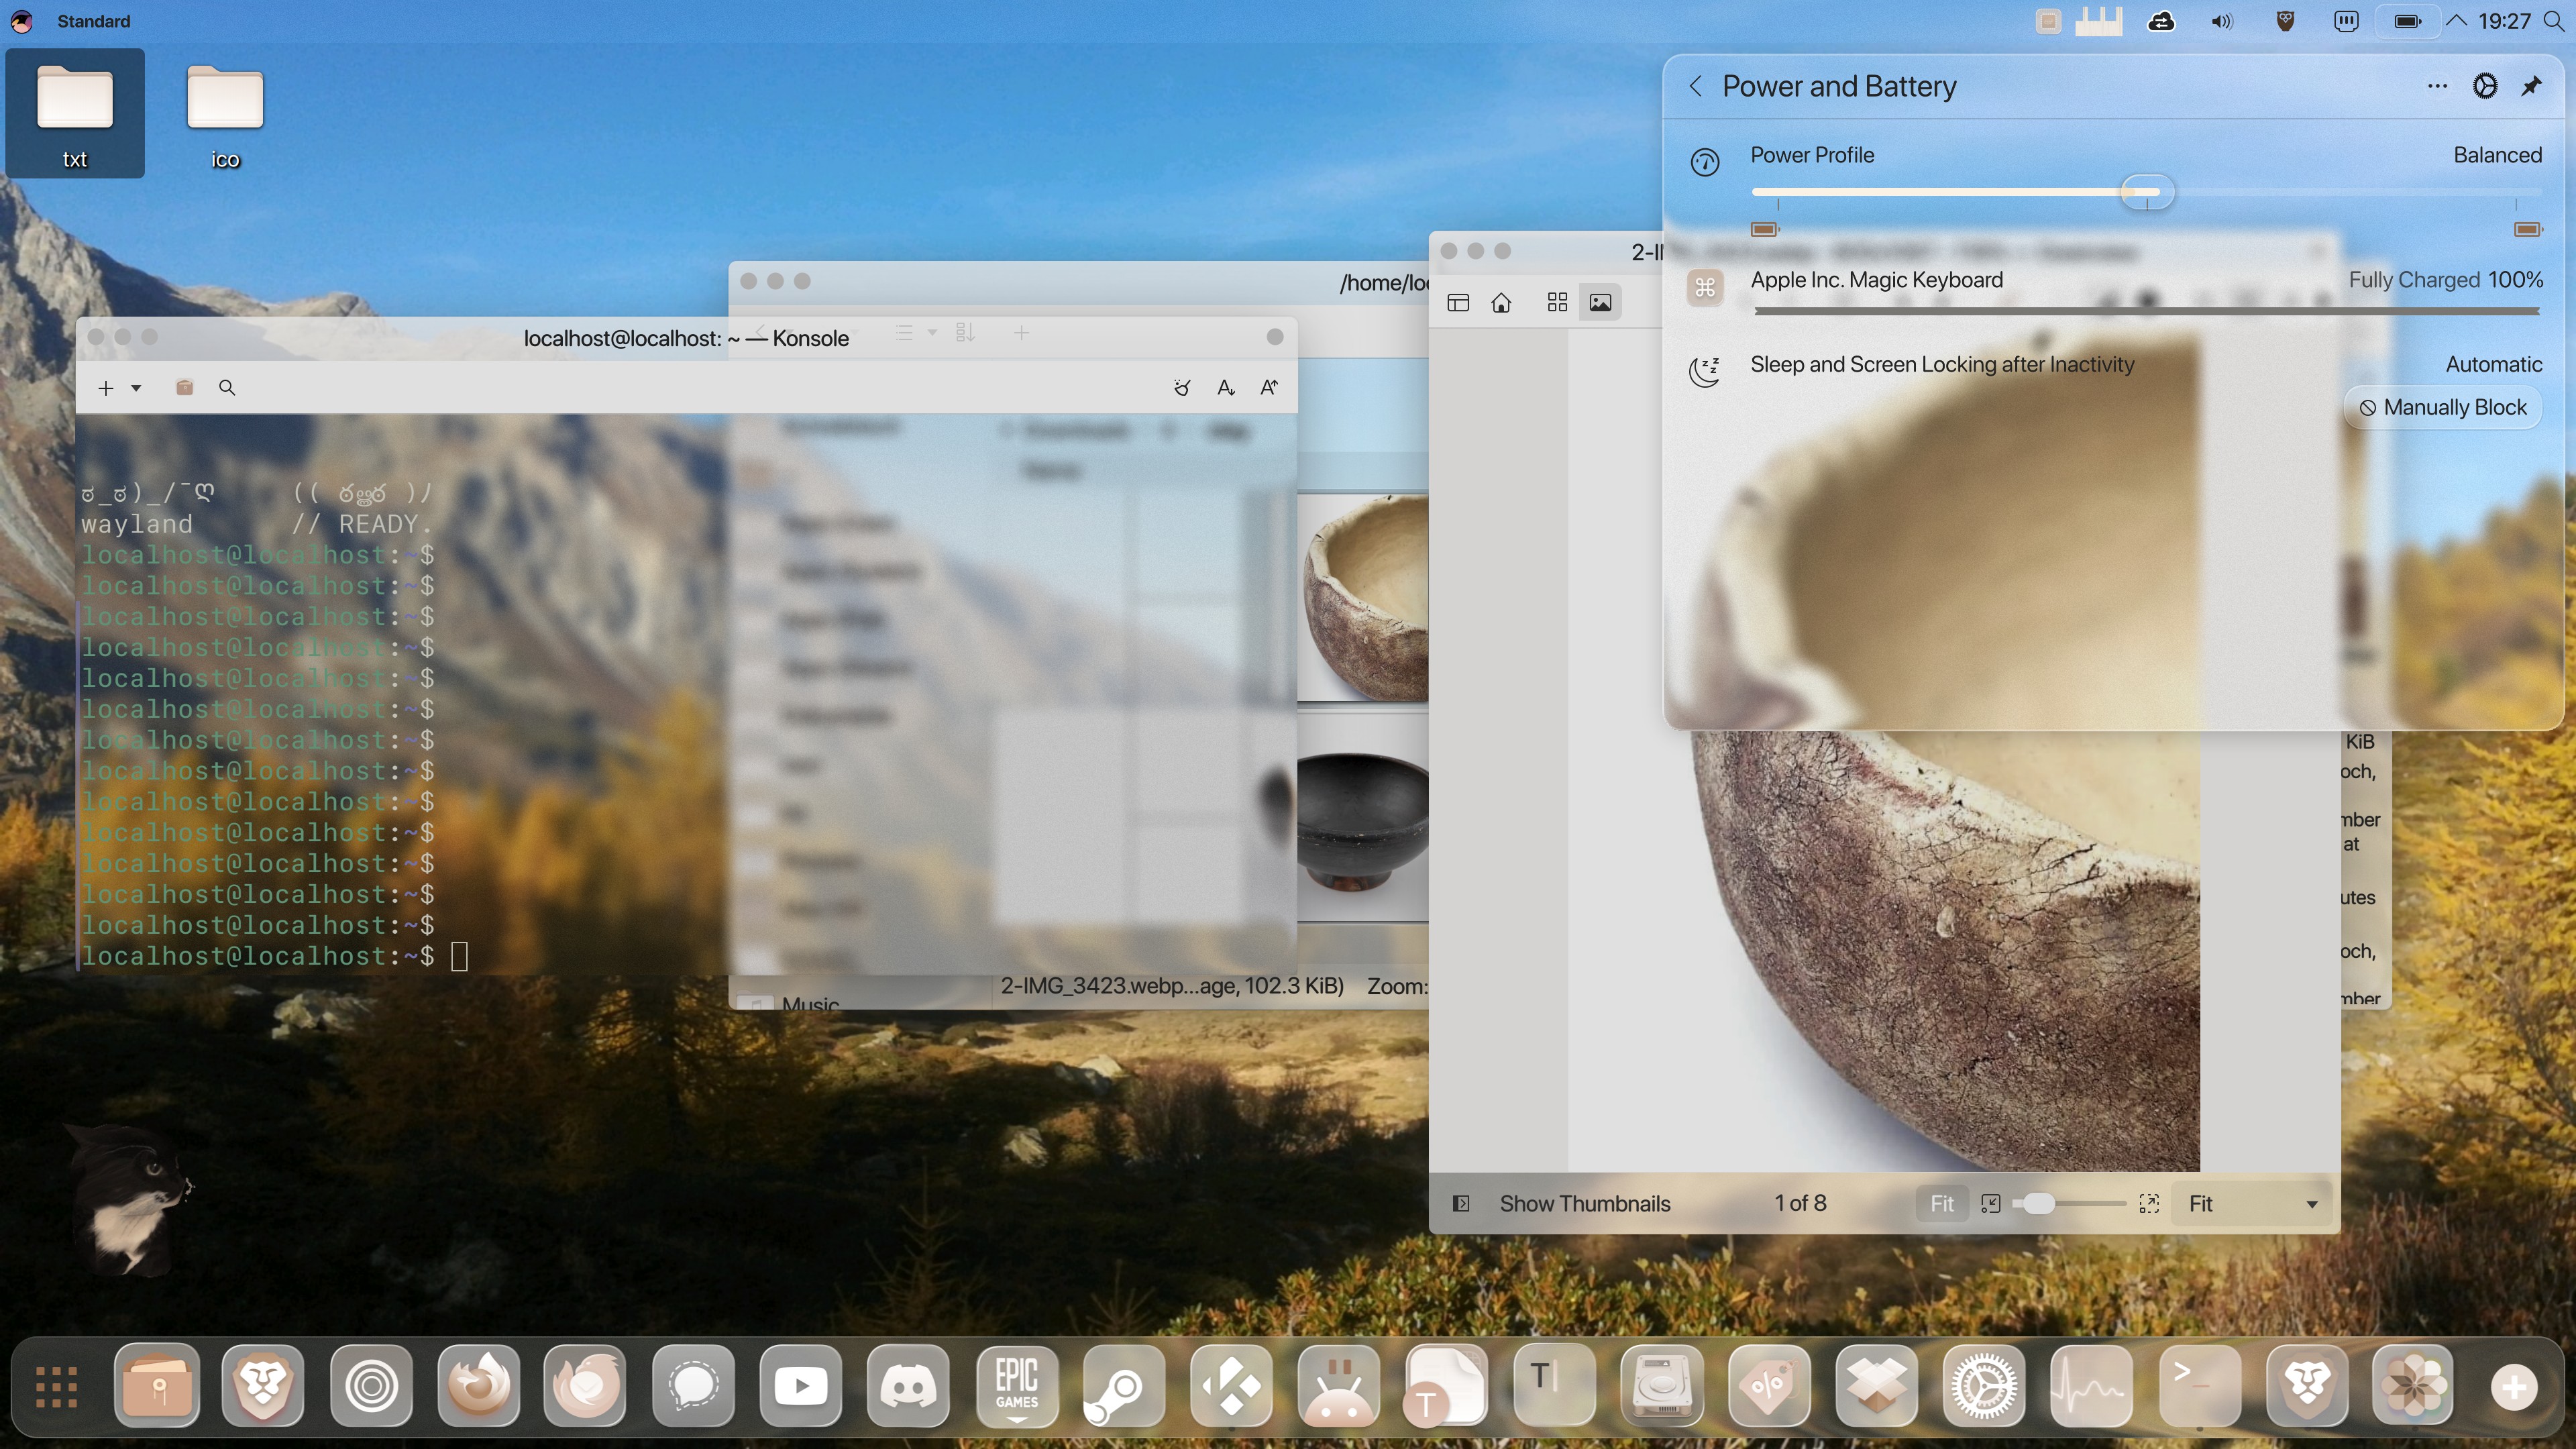Open the battery tray icon
Image resolution: width=2576 pixels, height=1449 pixels.
(2408, 21)
